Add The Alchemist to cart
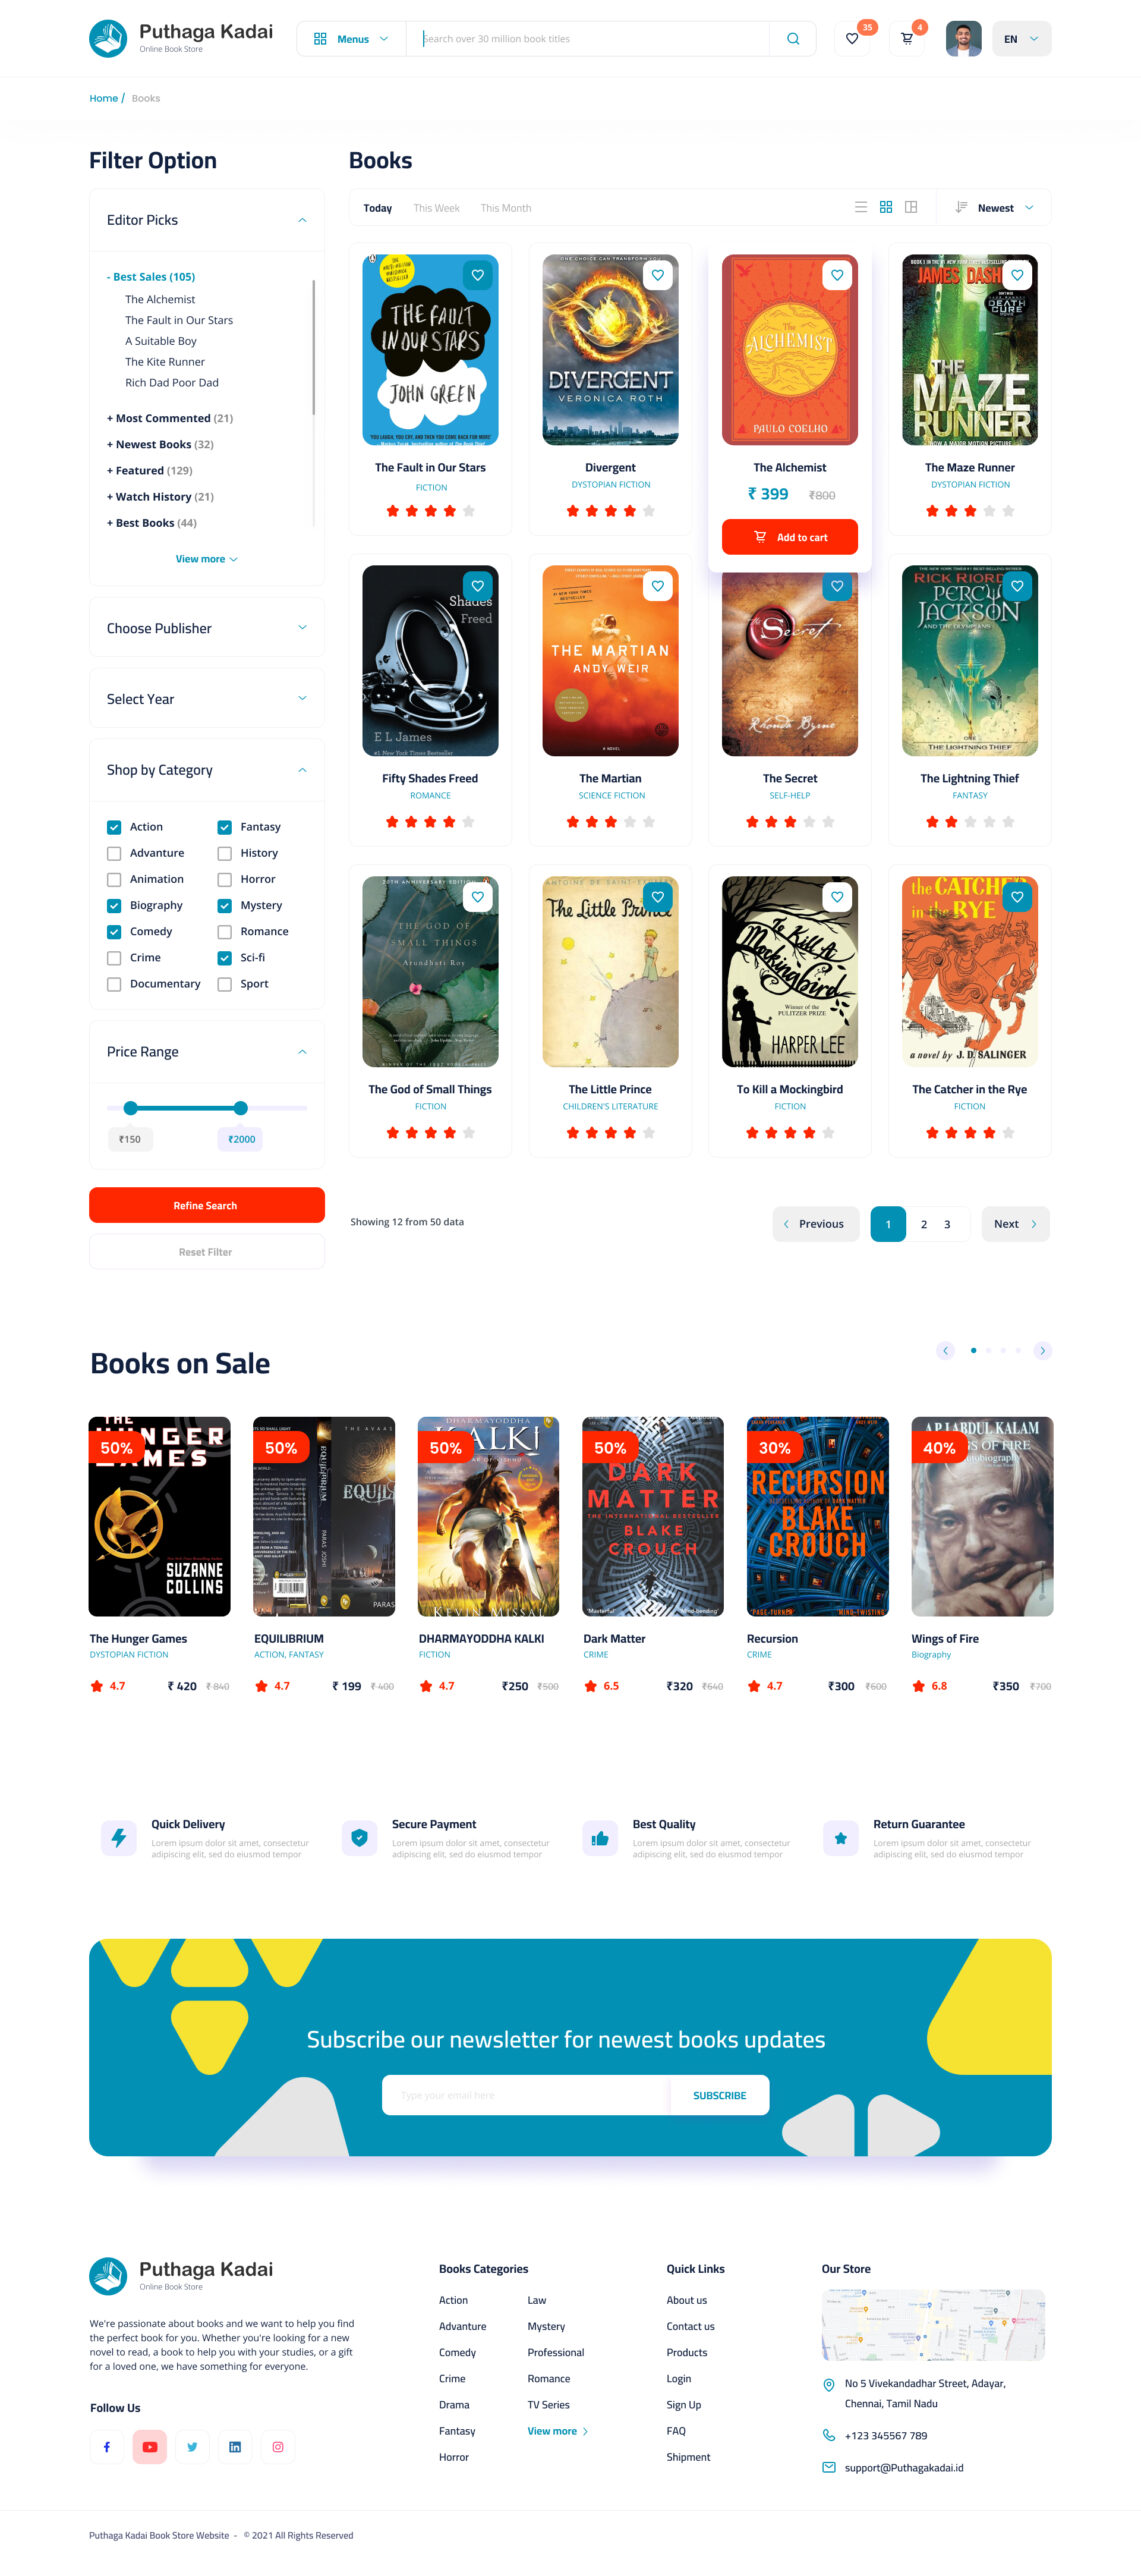This screenshot has width=1141, height=2560. (x=789, y=537)
